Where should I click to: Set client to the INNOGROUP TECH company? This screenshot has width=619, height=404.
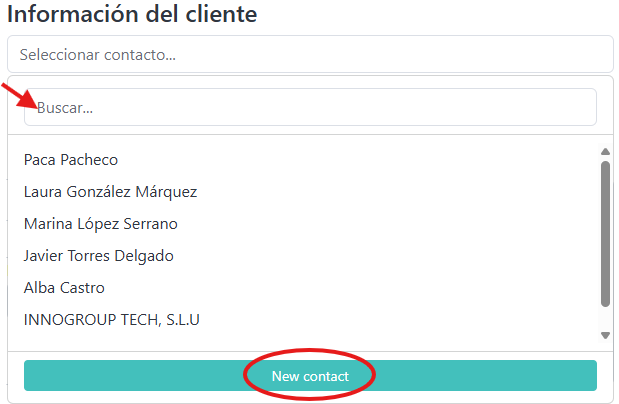pos(112,320)
